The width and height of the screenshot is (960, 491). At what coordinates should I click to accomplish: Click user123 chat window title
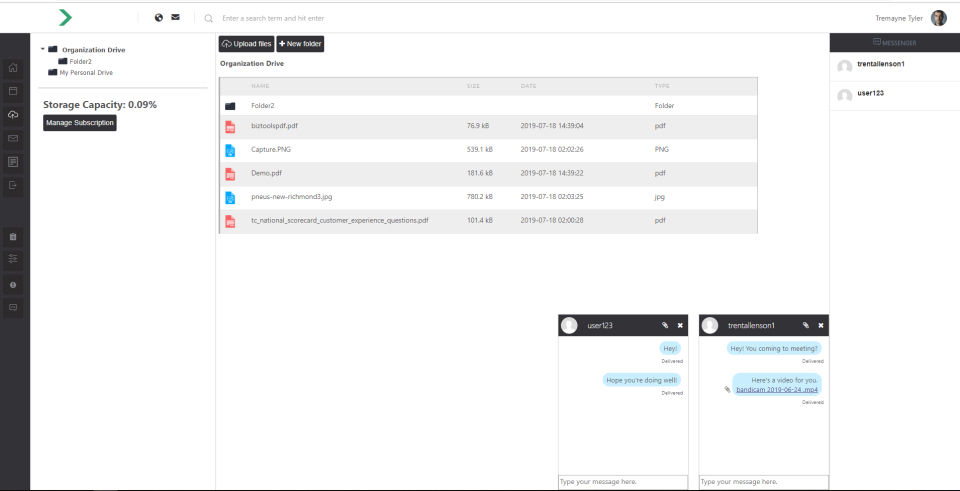pos(599,326)
